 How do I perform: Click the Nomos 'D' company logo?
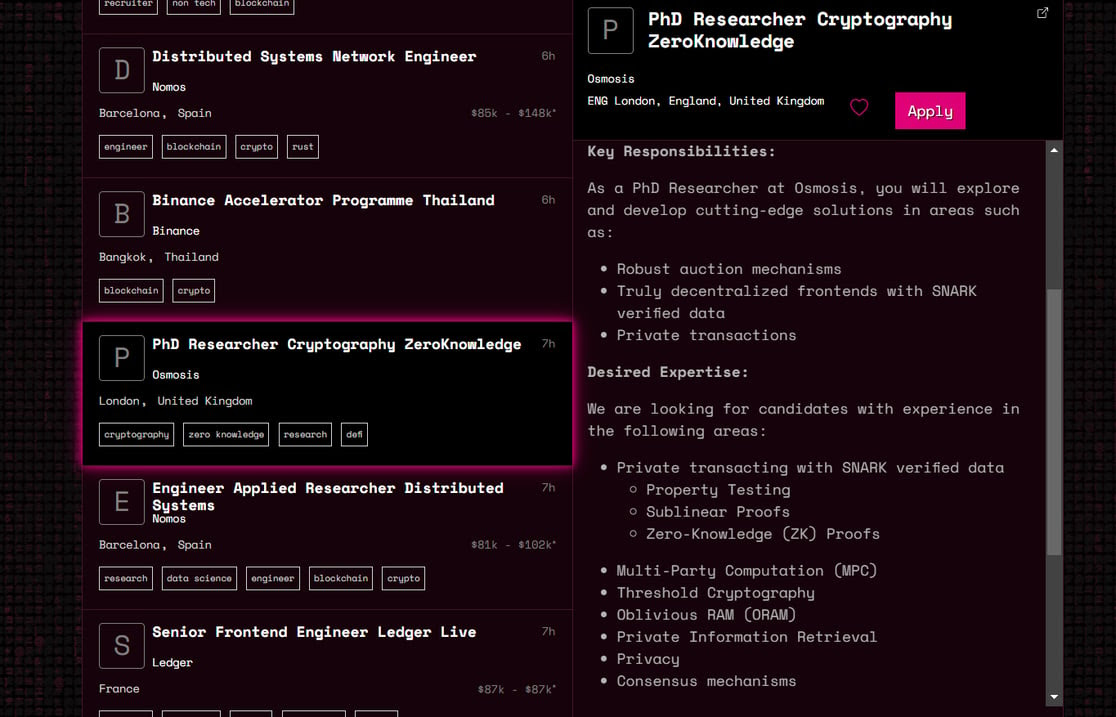pos(122,70)
